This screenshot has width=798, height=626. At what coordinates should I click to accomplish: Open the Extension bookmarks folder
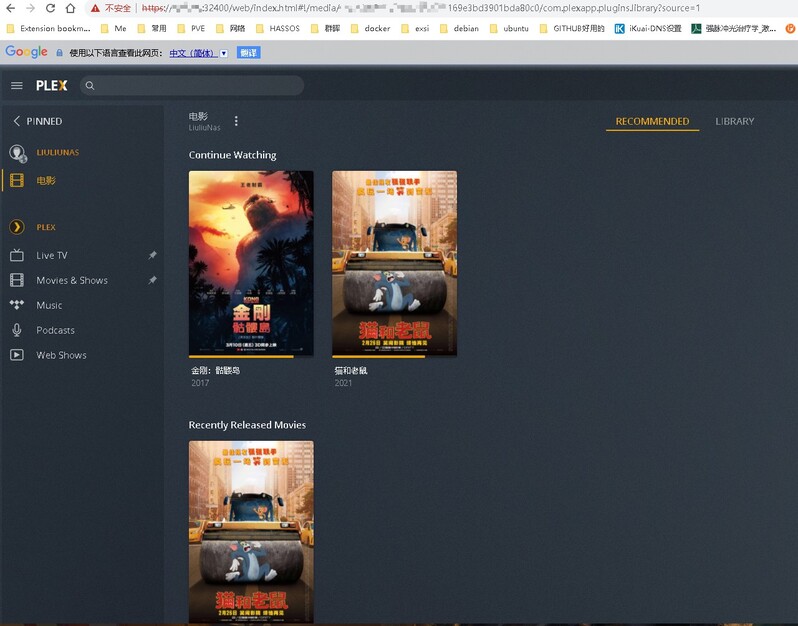[x=48, y=29]
